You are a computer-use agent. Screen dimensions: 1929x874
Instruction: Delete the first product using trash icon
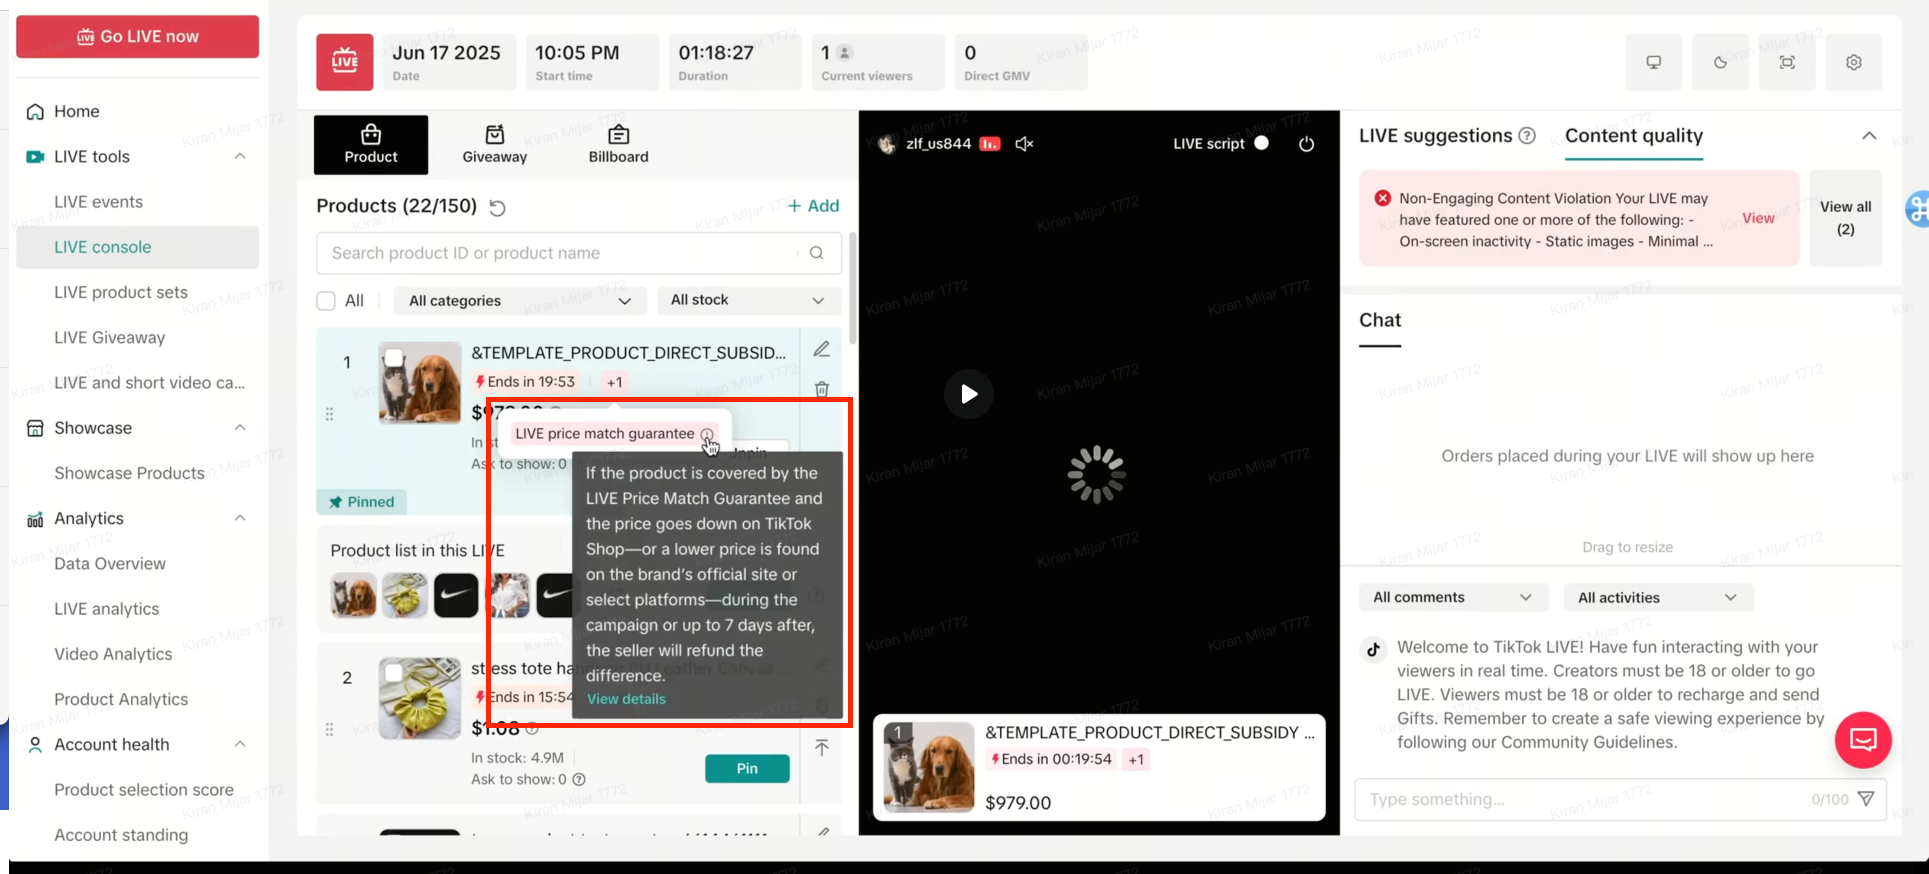coord(821,389)
